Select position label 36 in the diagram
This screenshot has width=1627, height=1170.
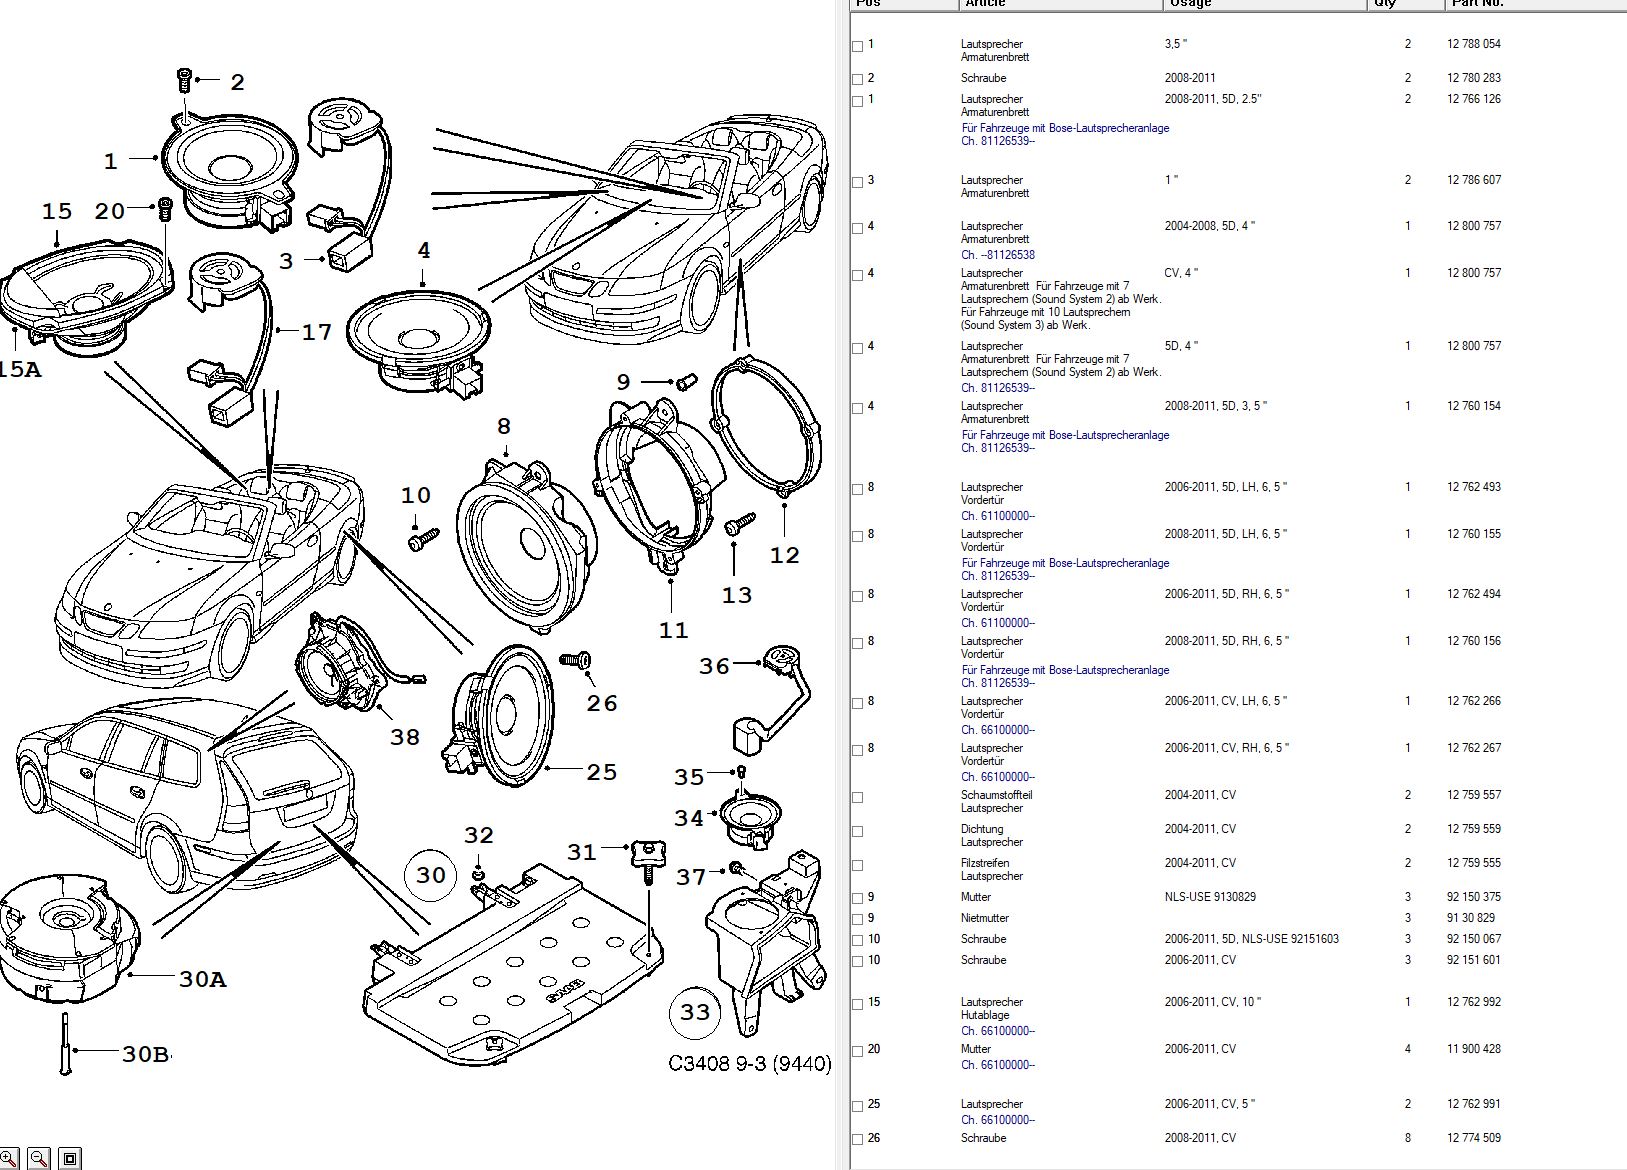pyautogui.click(x=714, y=666)
